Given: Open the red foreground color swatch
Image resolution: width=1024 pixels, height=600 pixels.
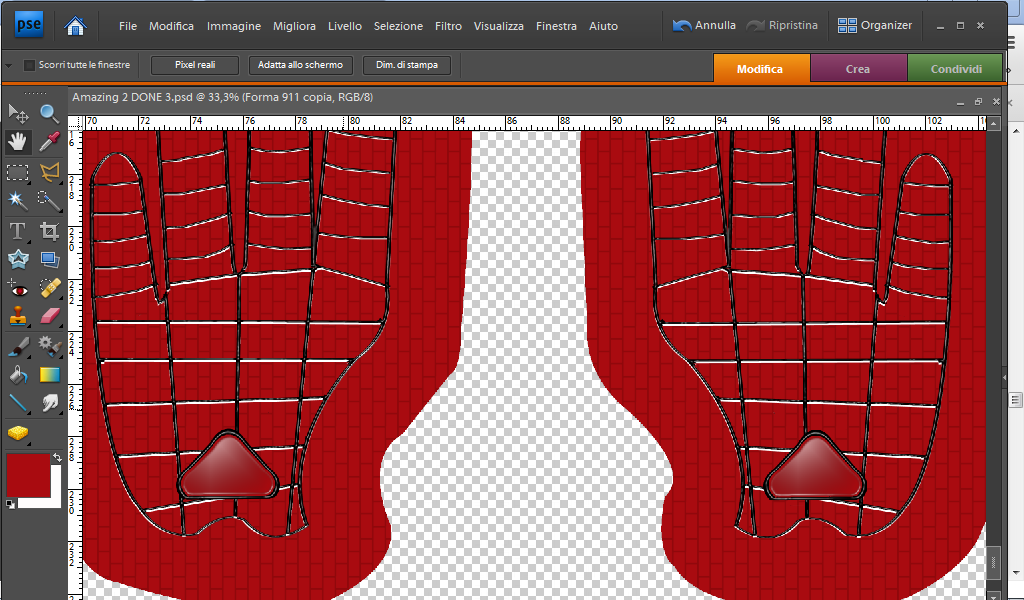Looking at the screenshot, I should click(x=28, y=476).
